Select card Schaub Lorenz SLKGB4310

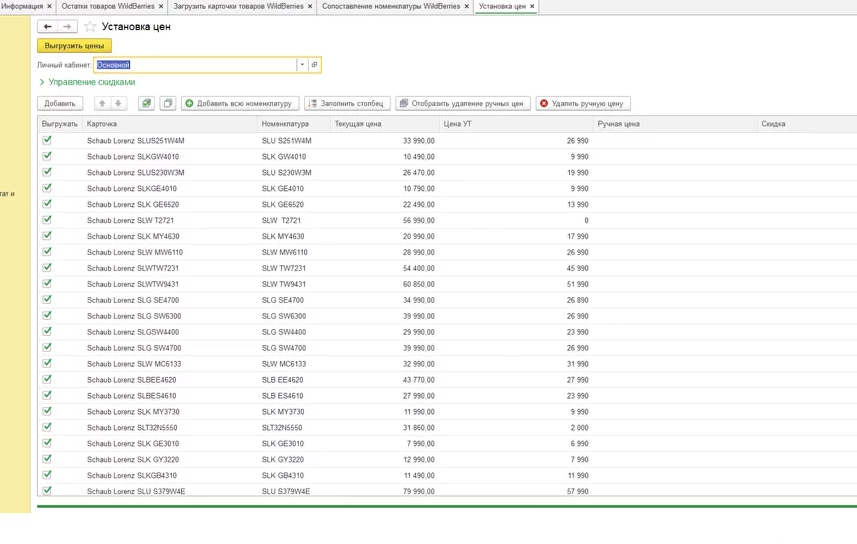coord(132,476)
